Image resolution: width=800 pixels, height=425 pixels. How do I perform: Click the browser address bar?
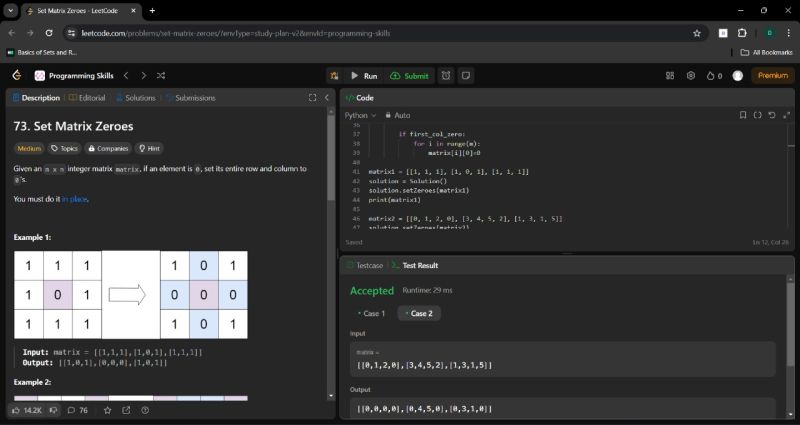pyautogui.click(x=383, y=33)
